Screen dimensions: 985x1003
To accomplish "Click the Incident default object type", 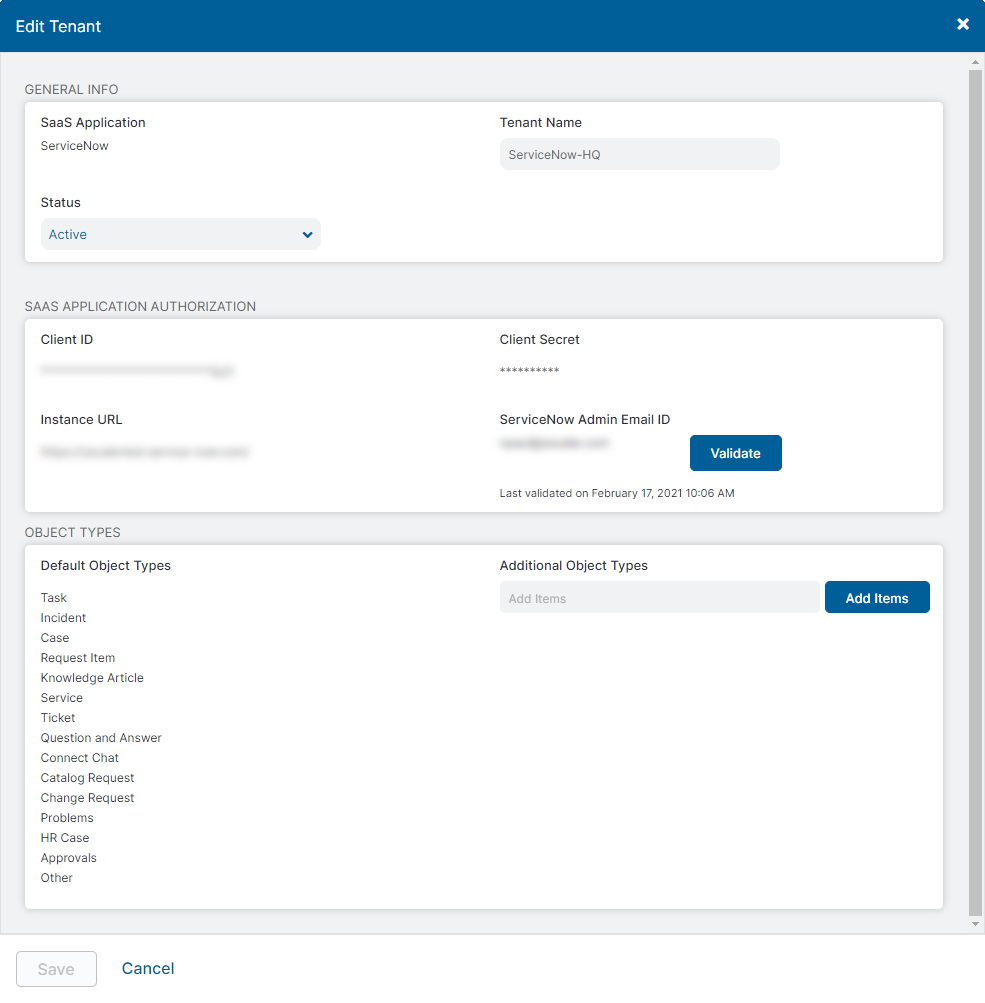I will tap(63, 618).
